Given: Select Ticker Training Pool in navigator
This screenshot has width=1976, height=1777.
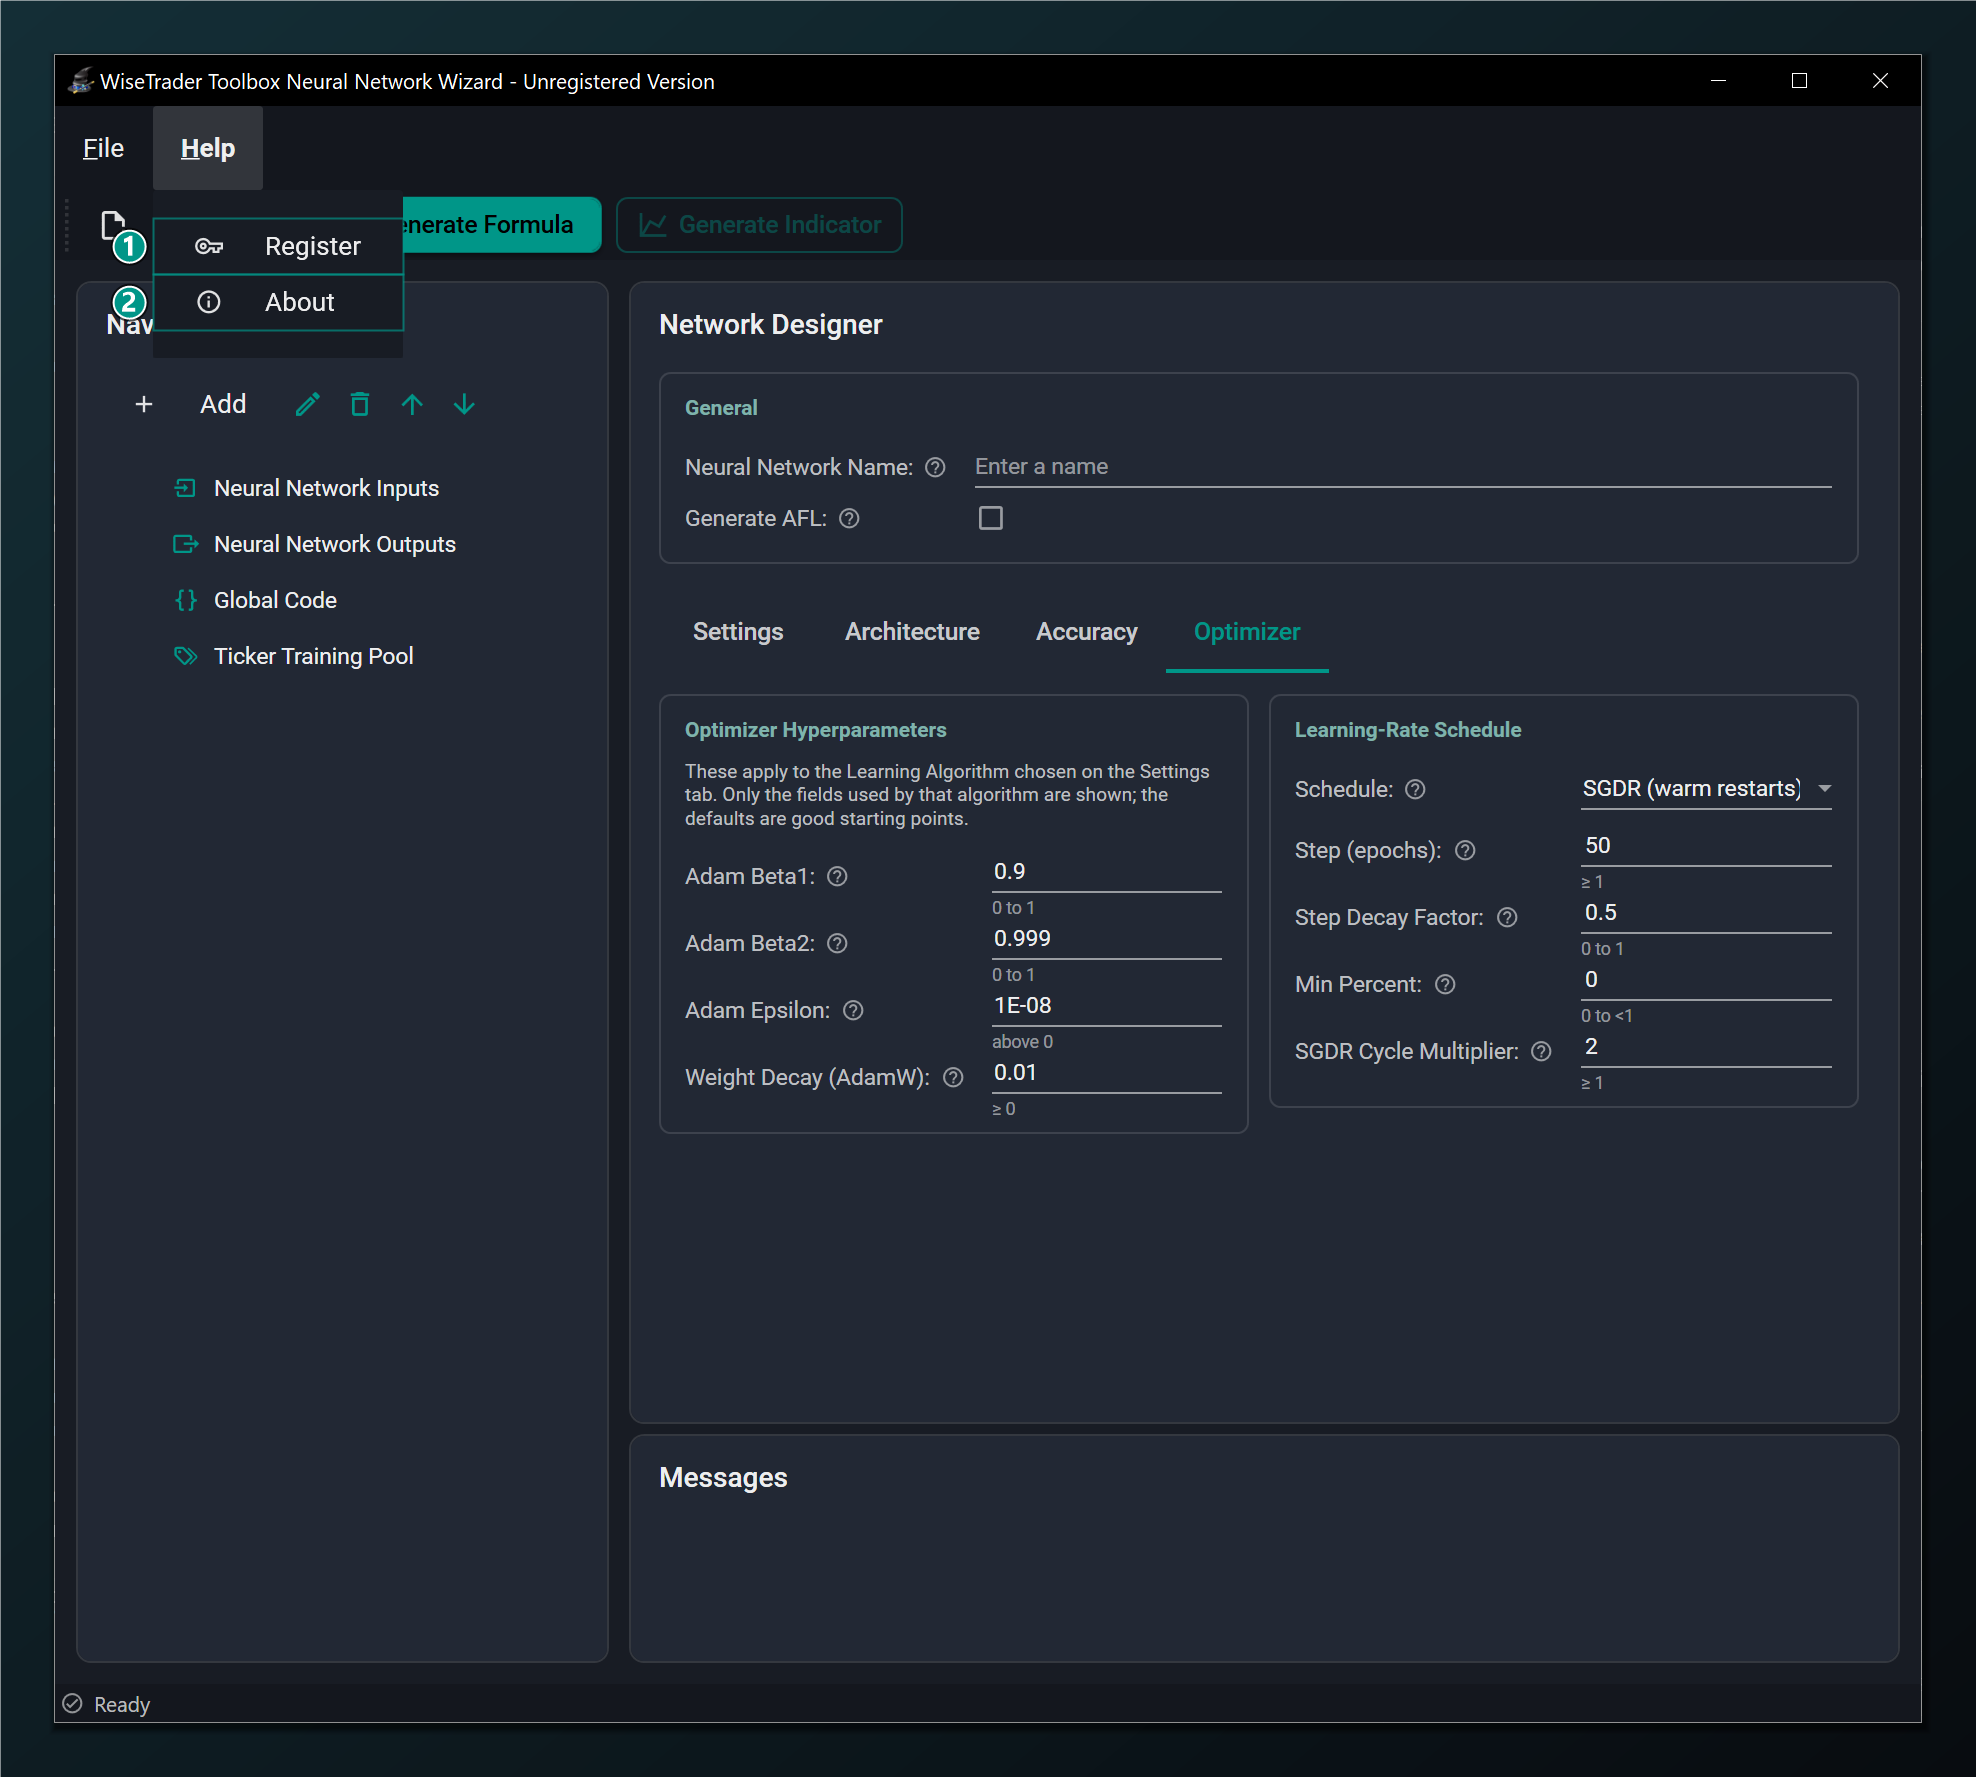Looking at the screenshot, I should pos(313,656).
